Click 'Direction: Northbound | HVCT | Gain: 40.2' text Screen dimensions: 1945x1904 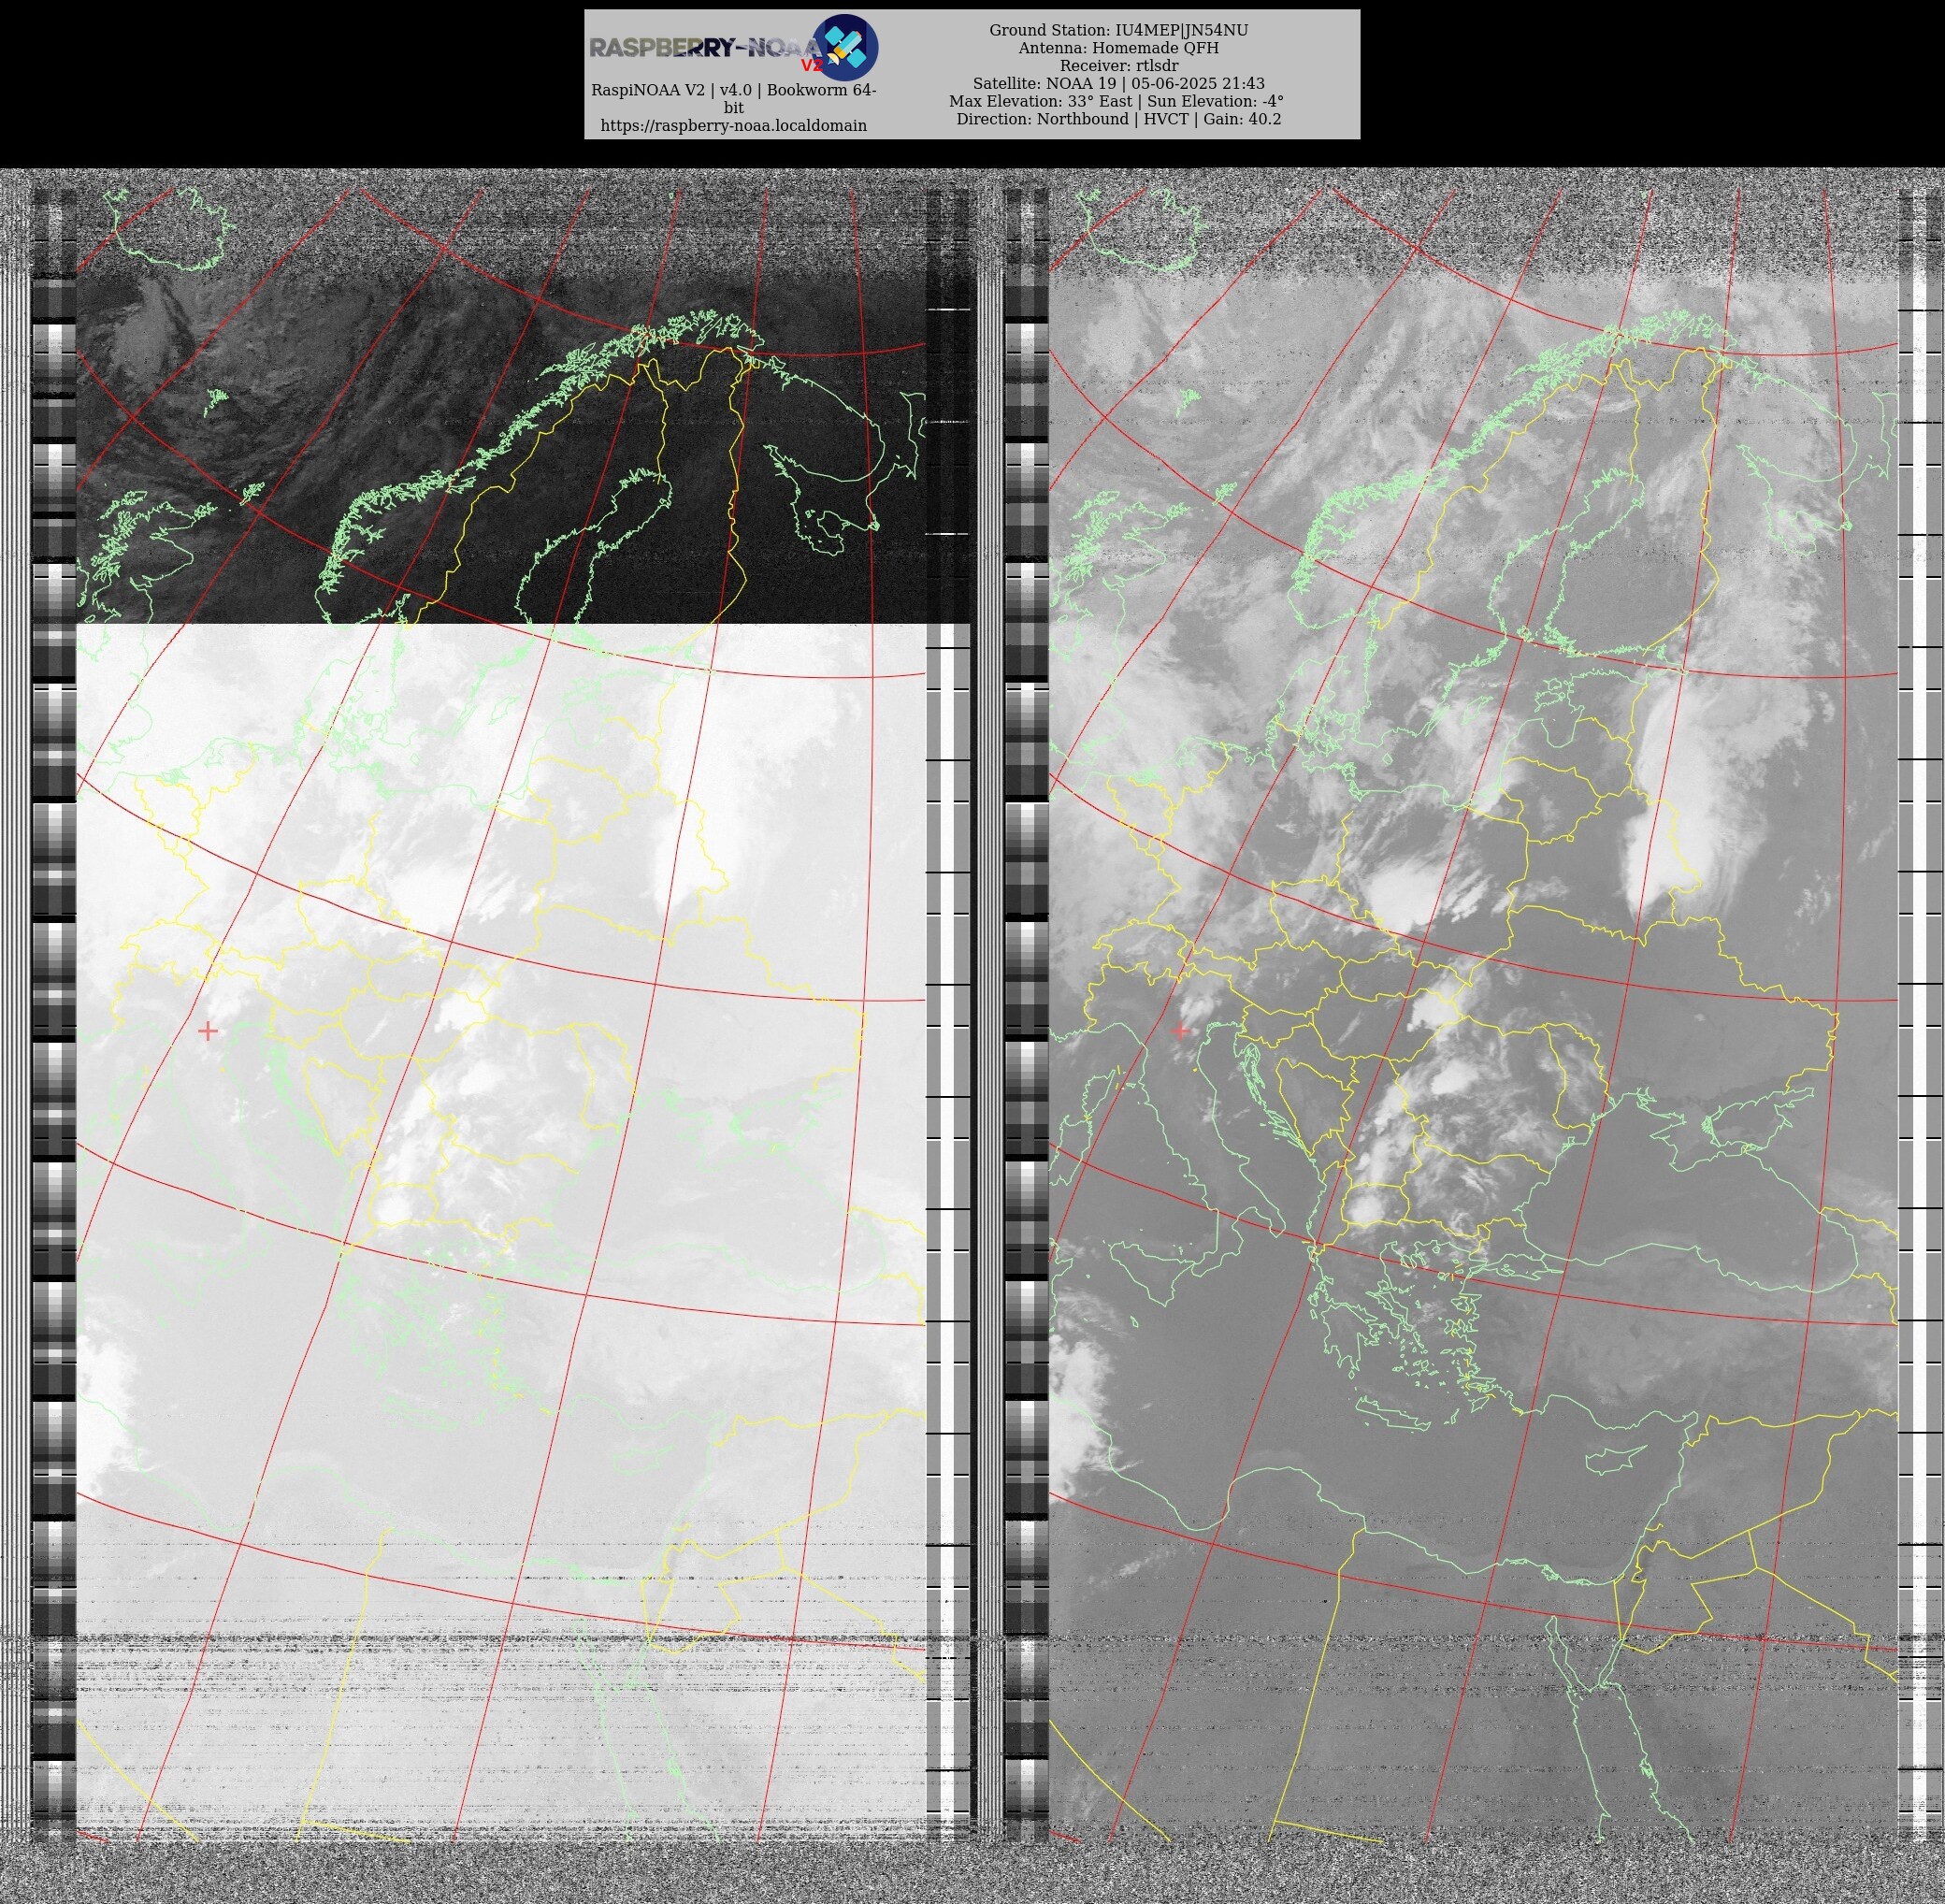click(1118, 119)
